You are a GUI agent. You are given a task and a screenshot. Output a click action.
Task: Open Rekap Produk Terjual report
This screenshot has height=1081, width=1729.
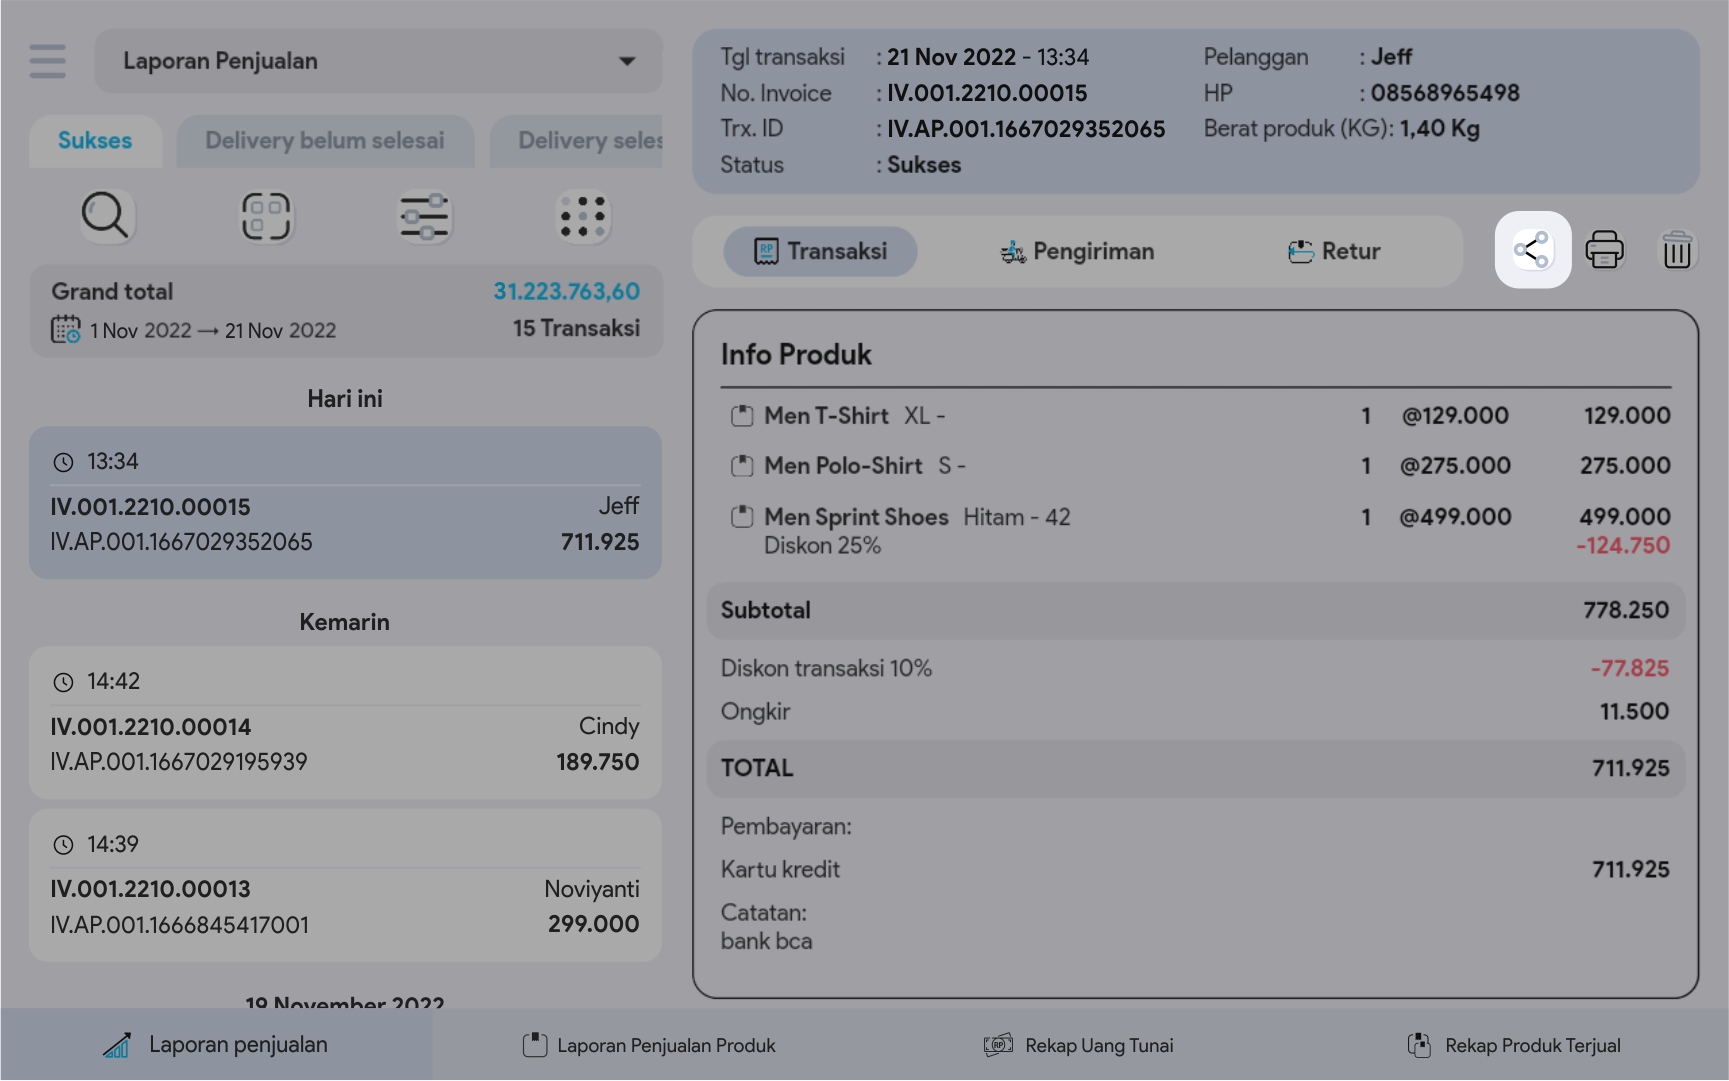[x=1514, y=1045]
